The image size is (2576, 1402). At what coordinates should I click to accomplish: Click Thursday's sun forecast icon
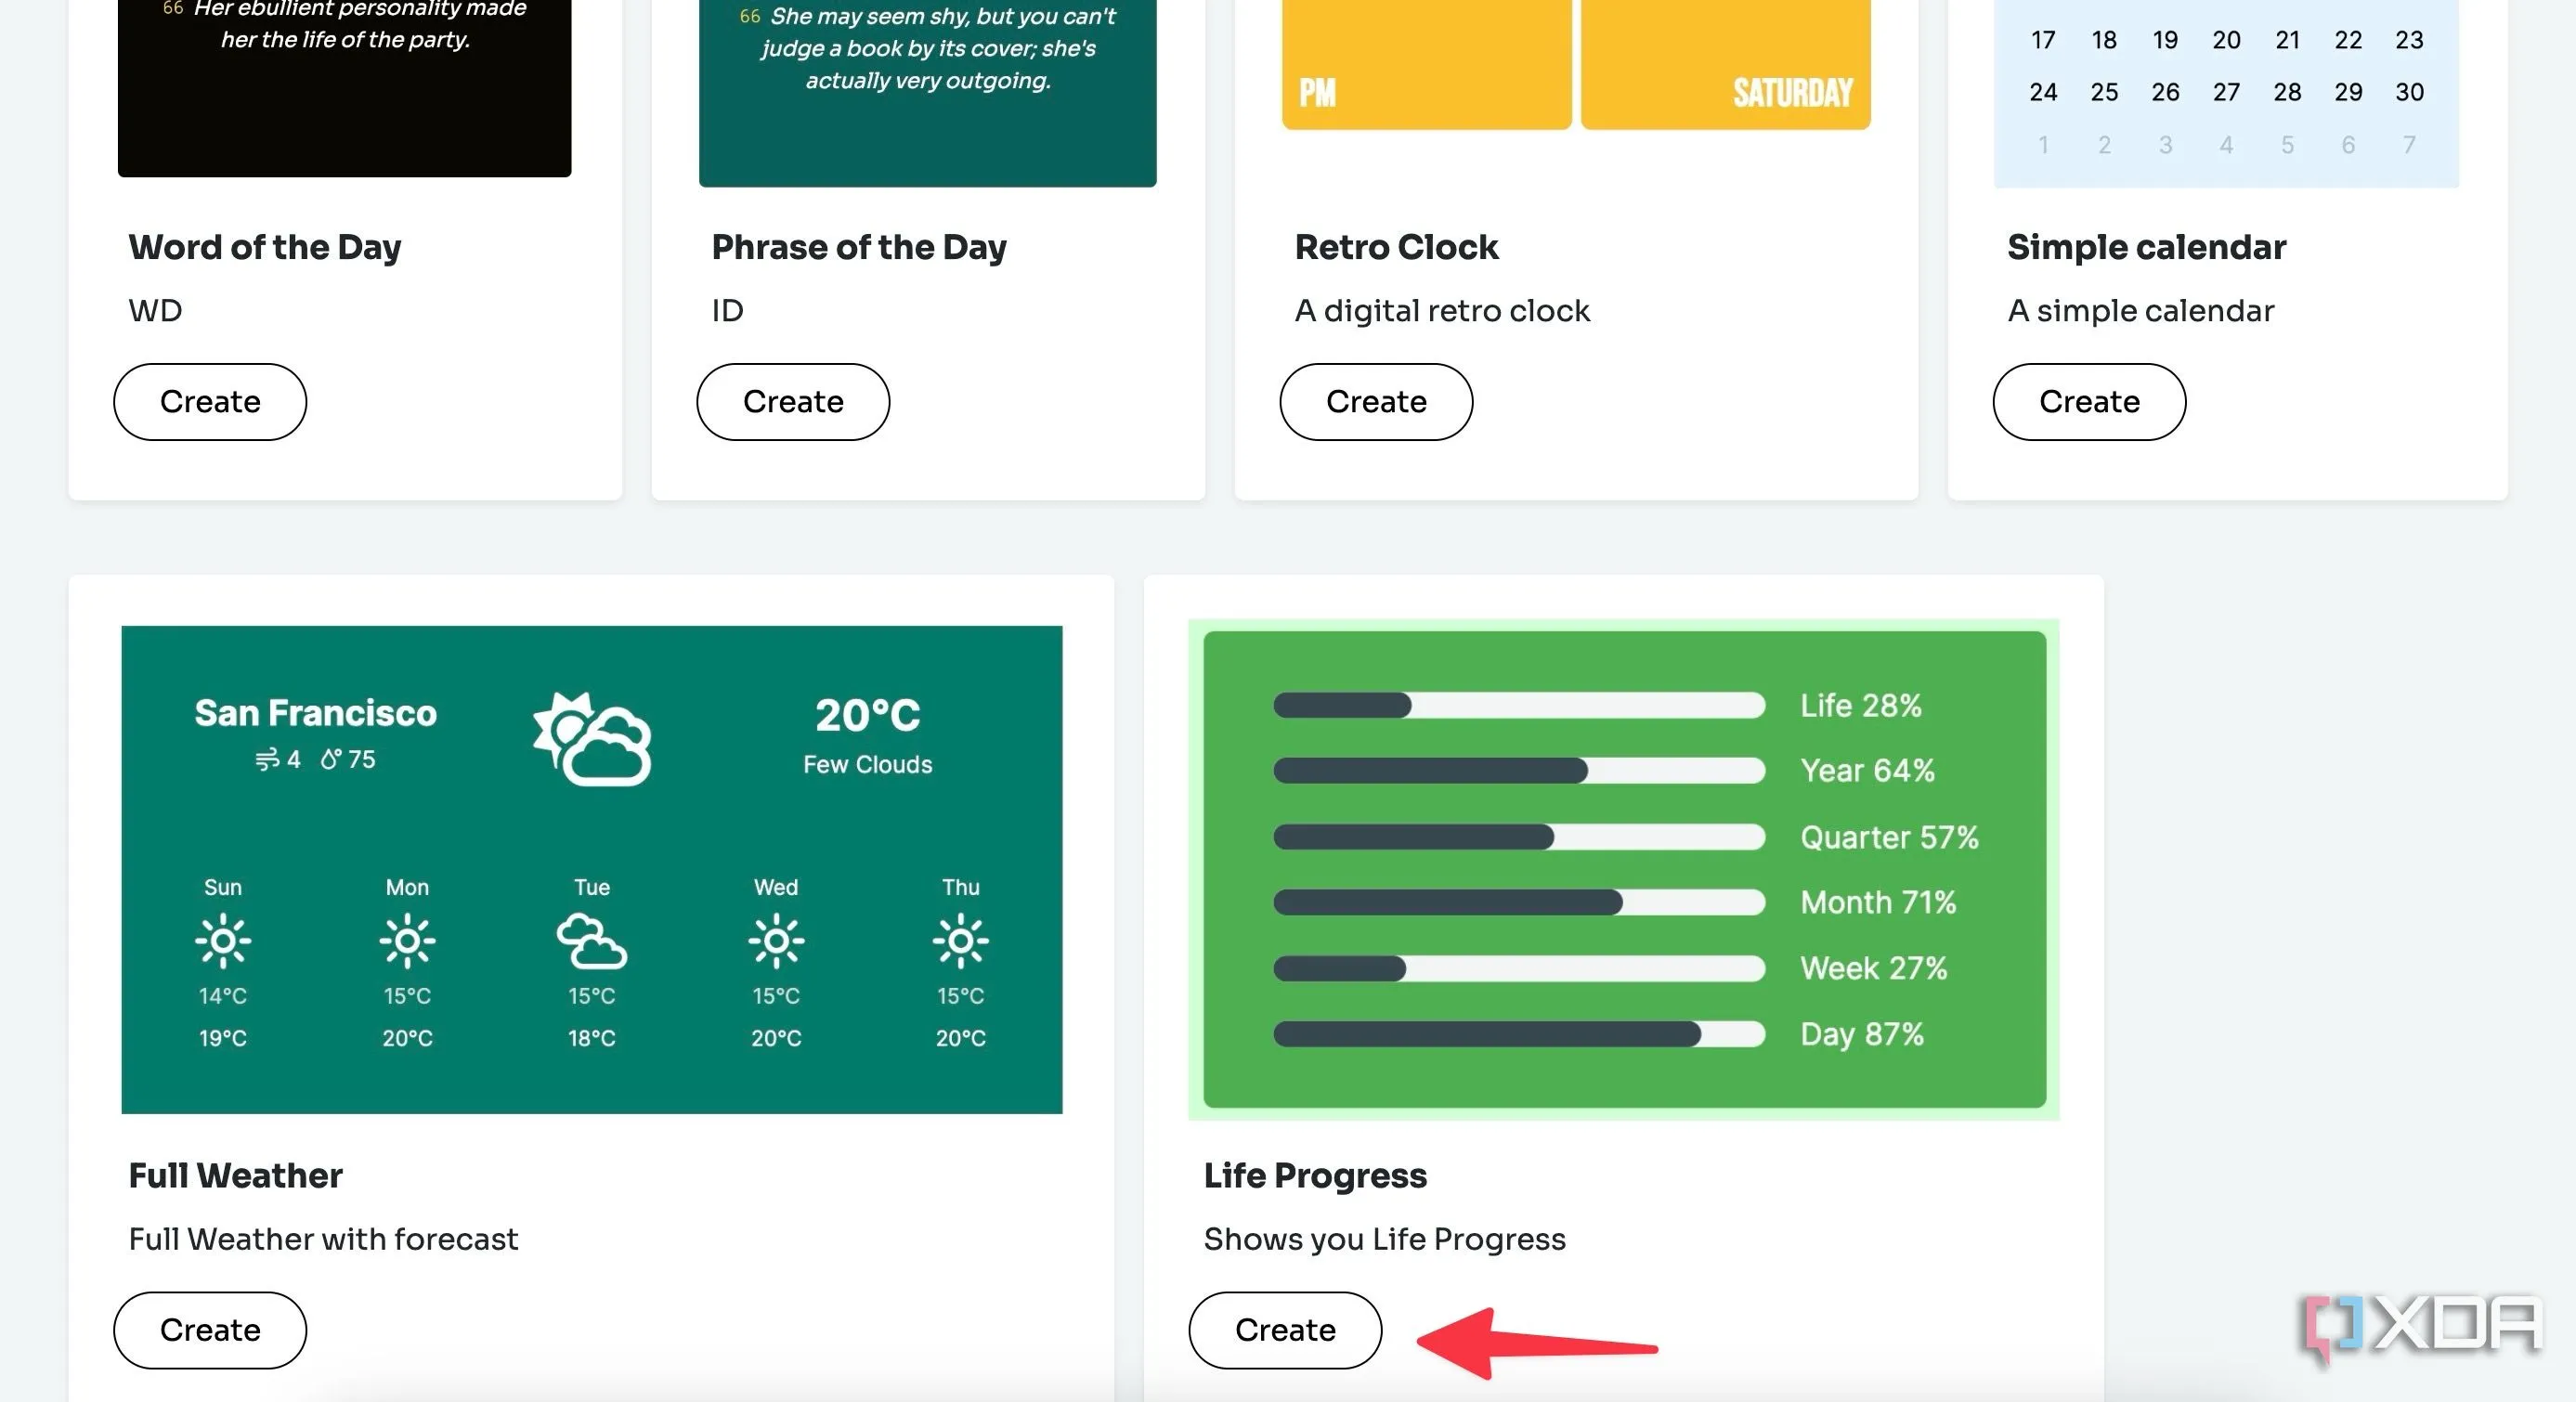960,941
